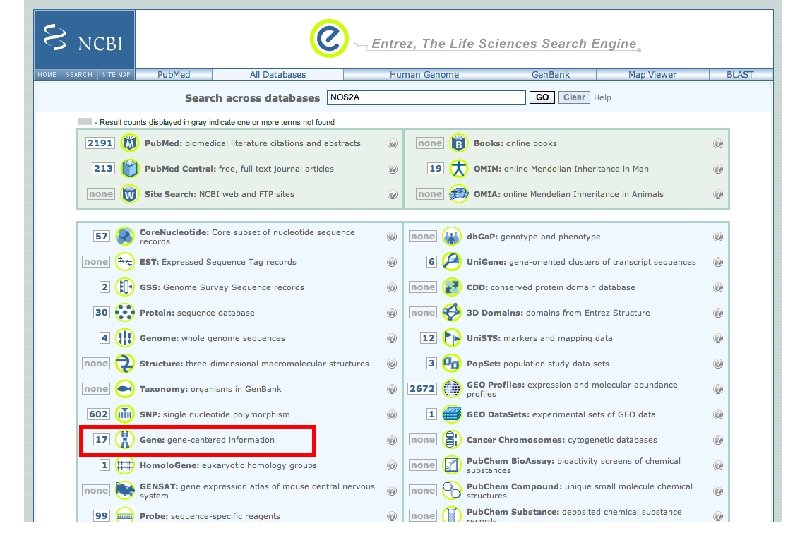Open the Human Genome tab
Image resolution: width=810 pixels, height=540 pixels.
[x=424, y=74]
